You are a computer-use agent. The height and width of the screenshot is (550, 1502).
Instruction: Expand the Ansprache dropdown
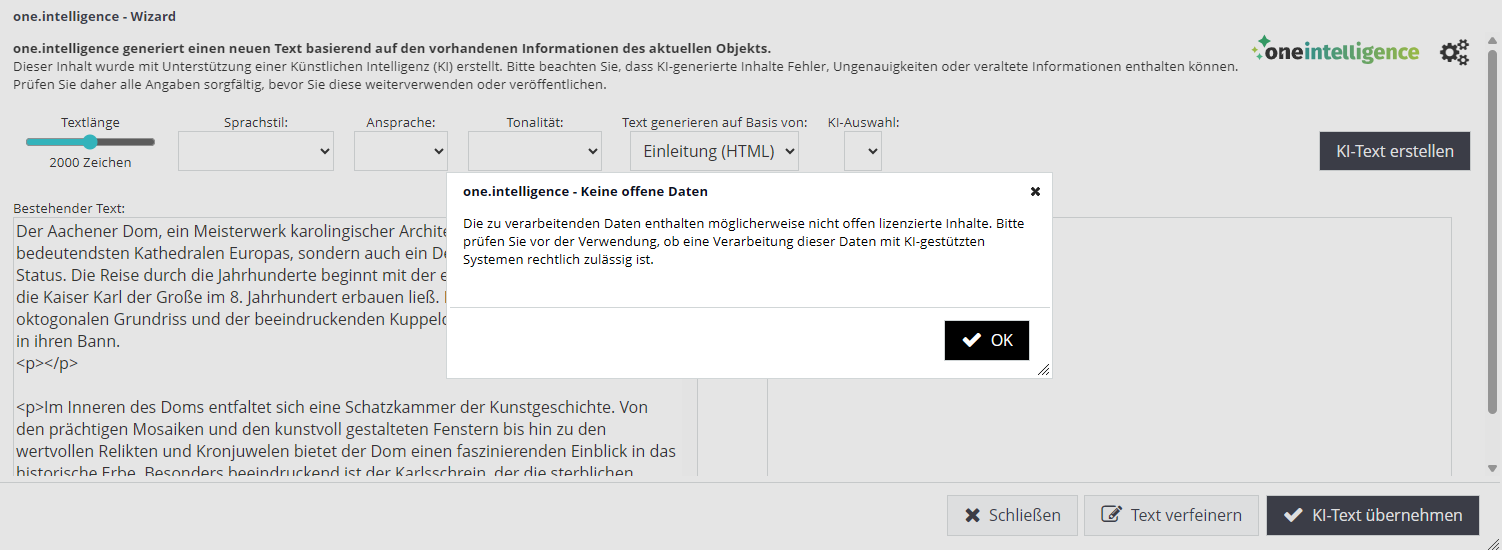pos(400,151)
